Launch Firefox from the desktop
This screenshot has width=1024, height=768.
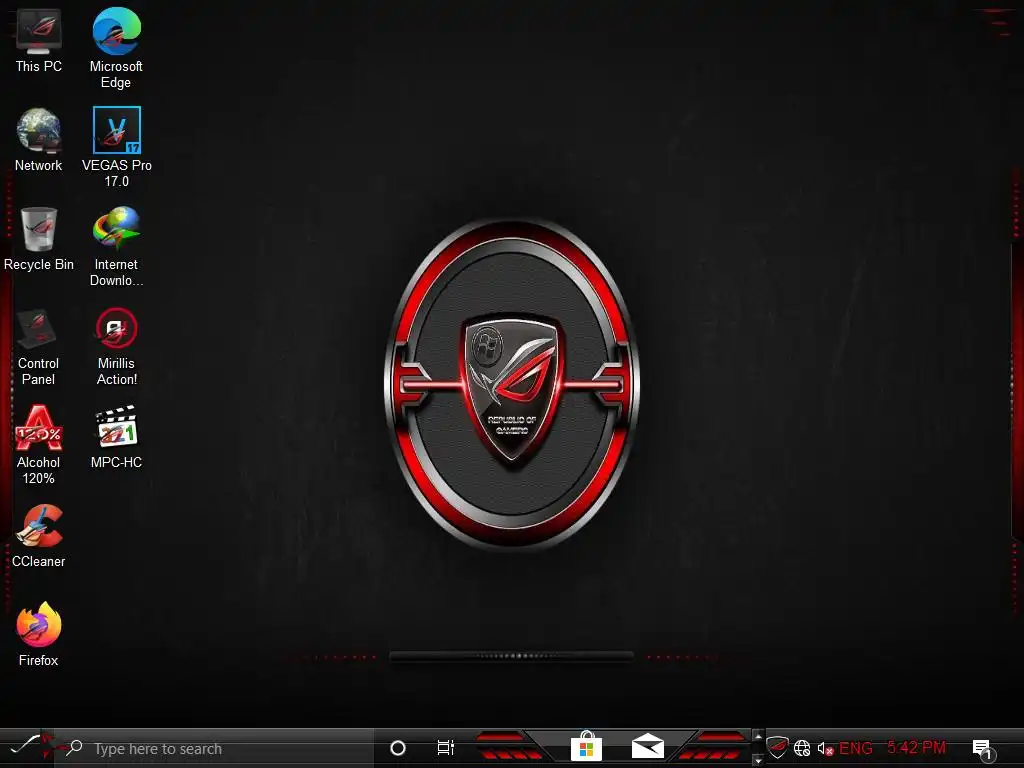pos(39,635)
